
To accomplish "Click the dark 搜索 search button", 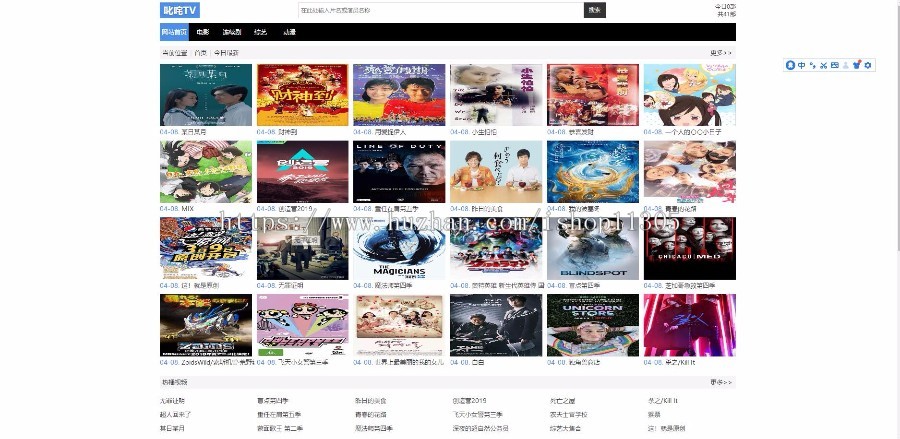I will coord(595,10).
